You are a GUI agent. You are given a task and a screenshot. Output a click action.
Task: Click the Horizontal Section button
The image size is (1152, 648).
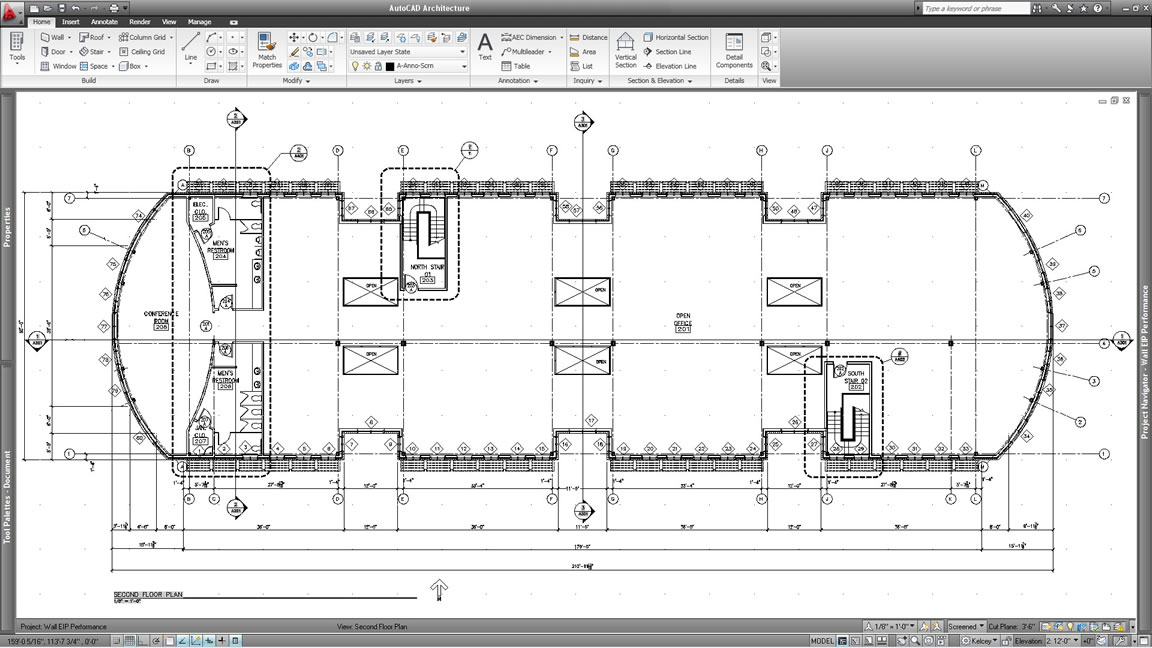click(x=675, y=37)
